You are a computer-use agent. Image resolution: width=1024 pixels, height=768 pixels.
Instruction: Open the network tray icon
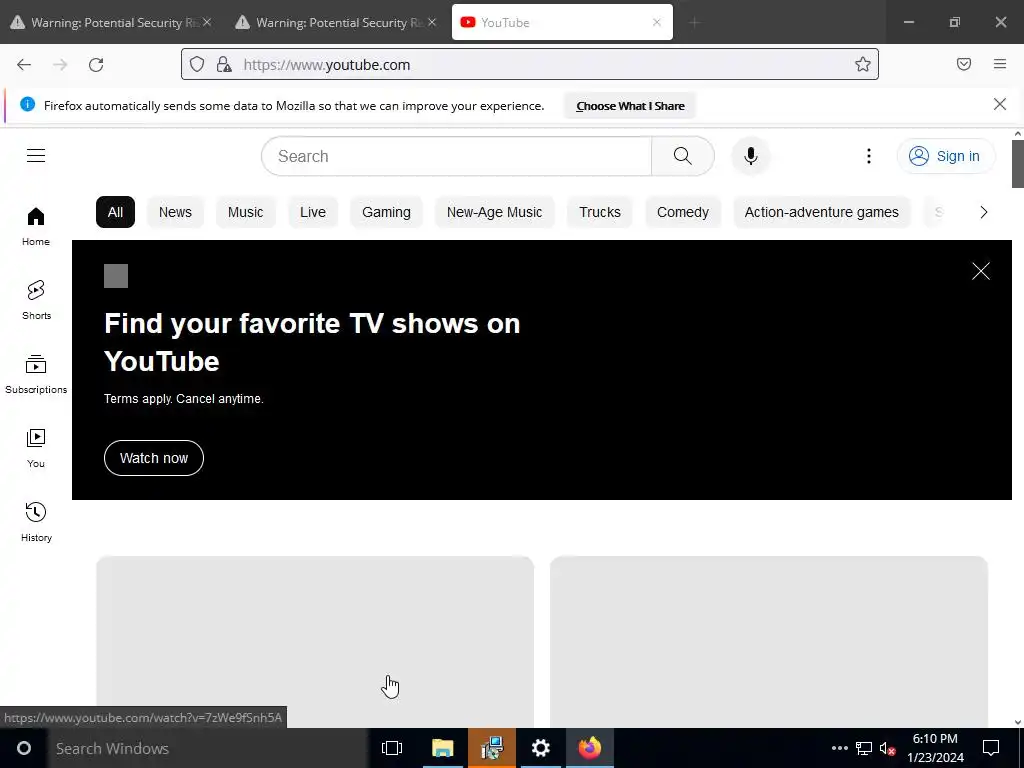tap(864, 748)
